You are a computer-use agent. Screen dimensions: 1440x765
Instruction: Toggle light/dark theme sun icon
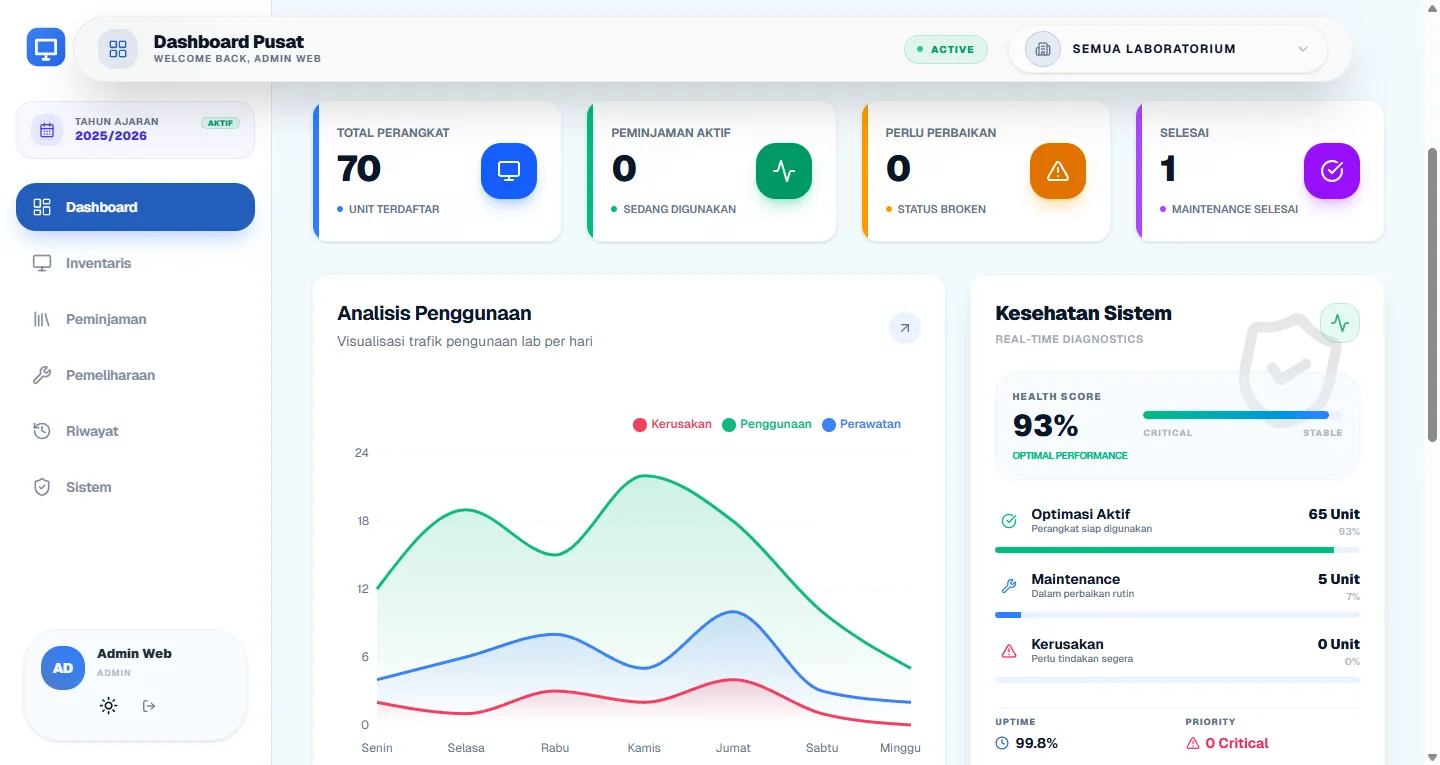pos(109,706)
